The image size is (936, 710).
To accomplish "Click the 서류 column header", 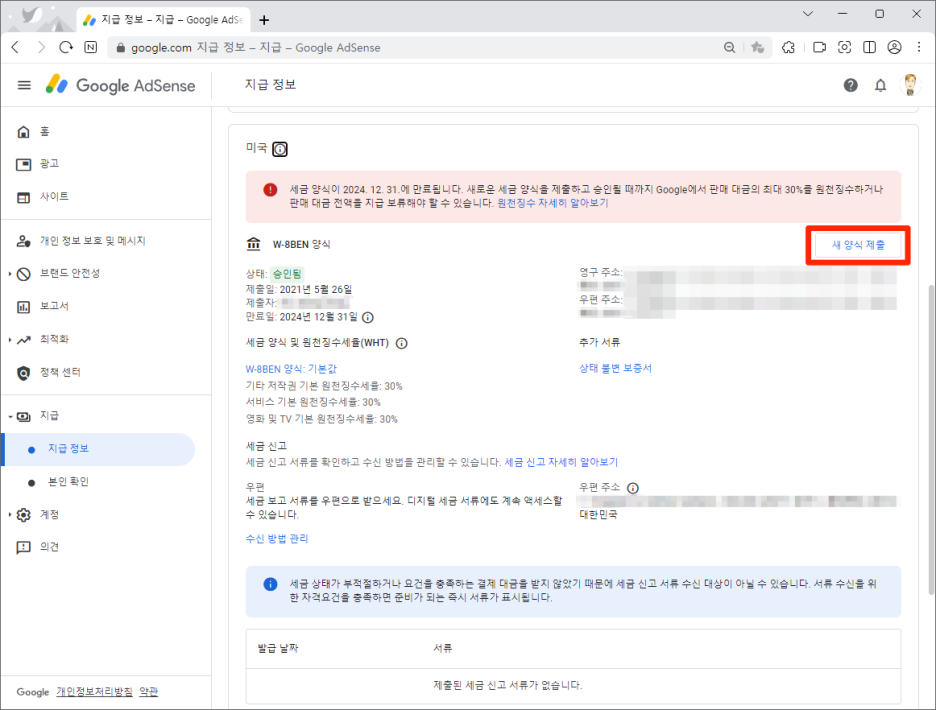I will click(443, 648).
